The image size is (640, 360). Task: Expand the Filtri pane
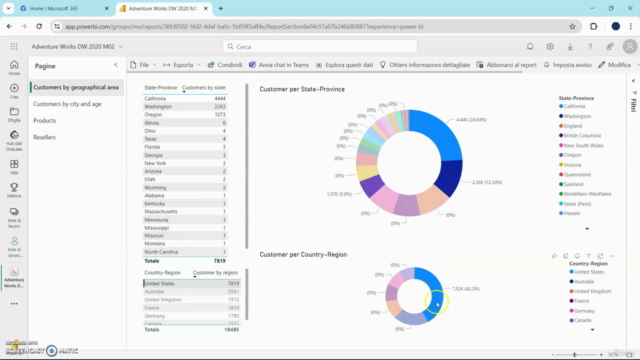tap(633, 81)
